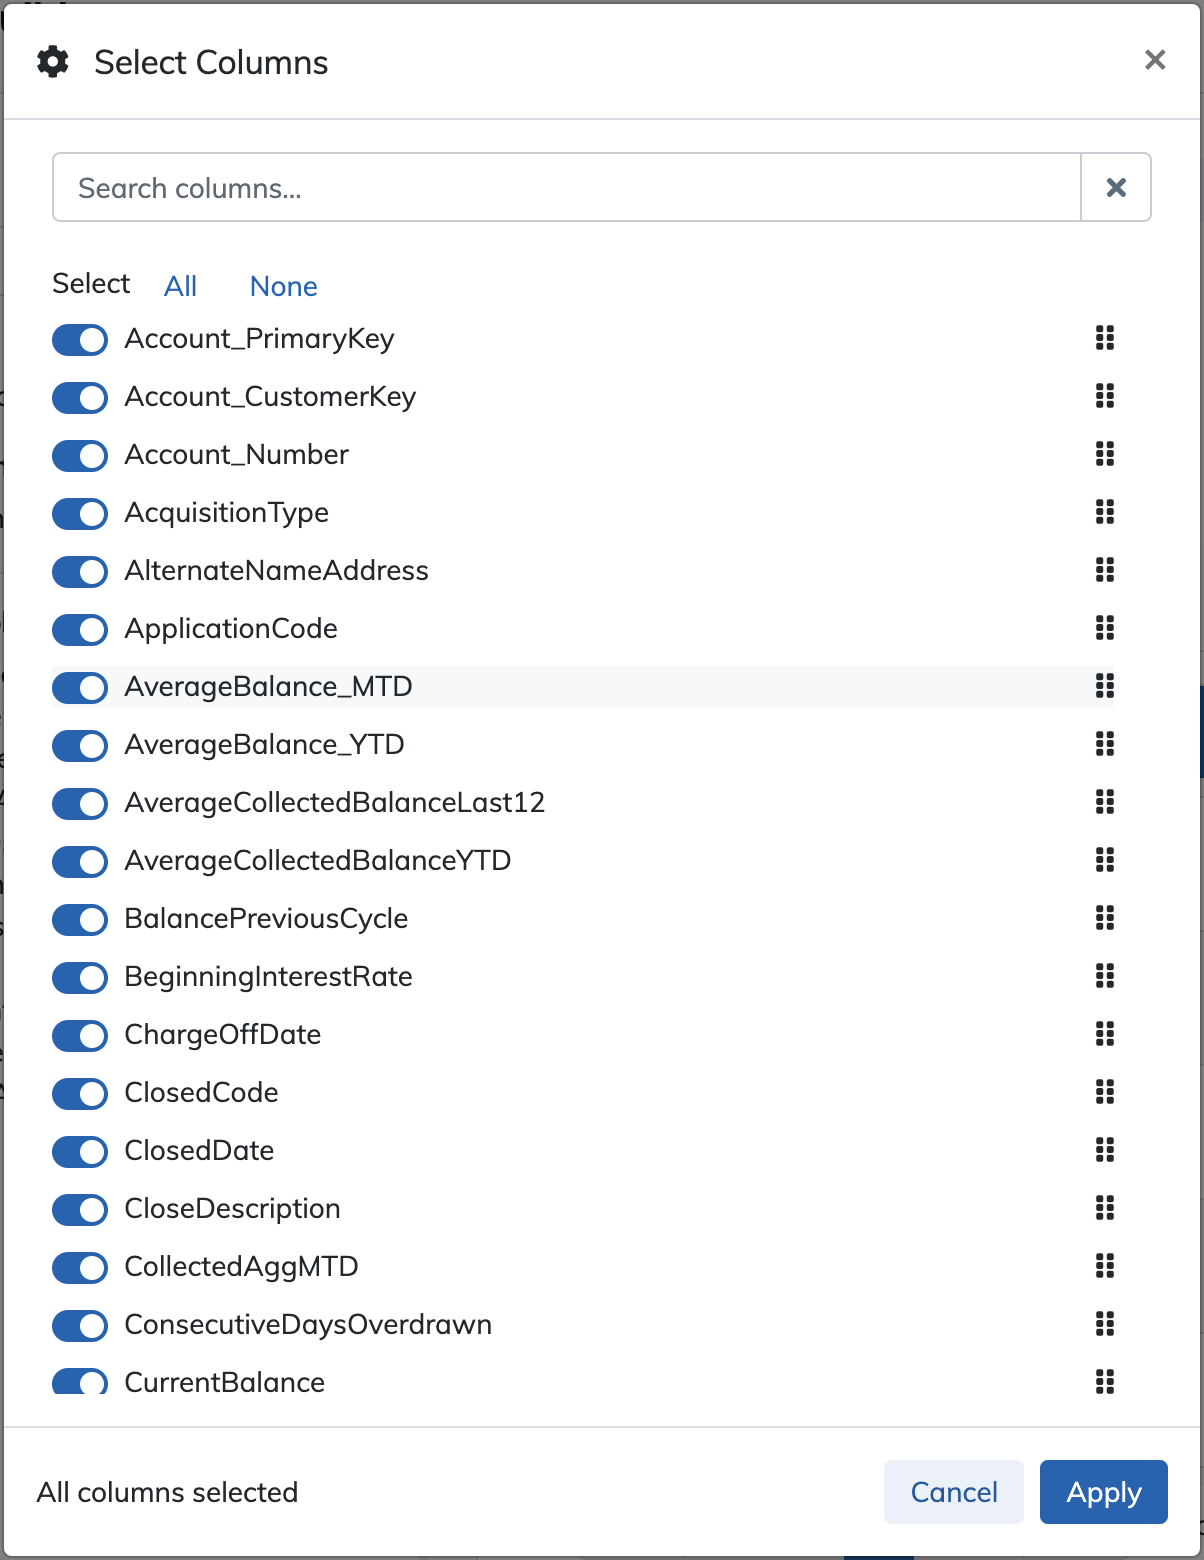Click the drag handle for Account_PrimaryKey
The width and height of the screenshot is (1204, 1560).
pos(1104,339)
